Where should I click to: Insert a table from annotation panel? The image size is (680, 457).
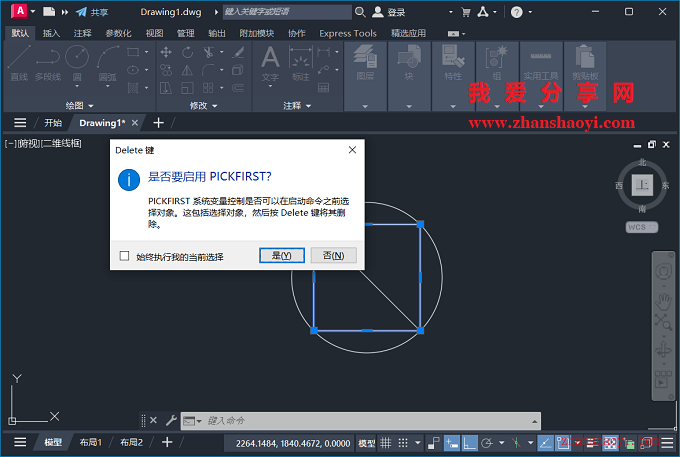[x=324, y=88]
